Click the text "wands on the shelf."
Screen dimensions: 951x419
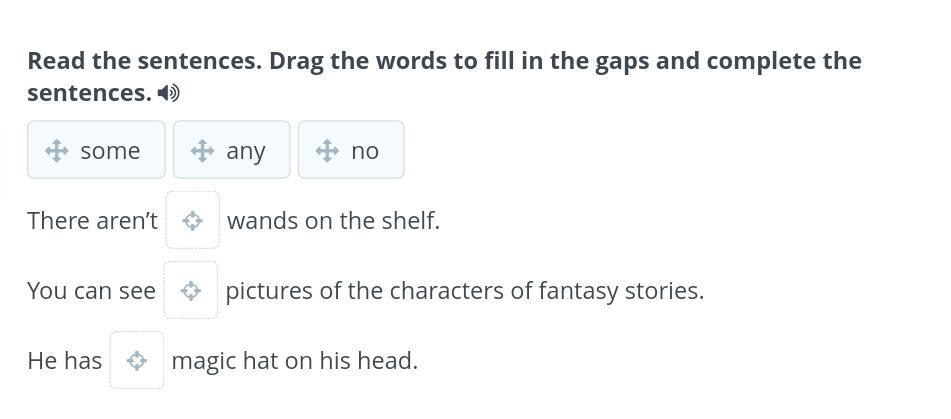tap(334, 221)
